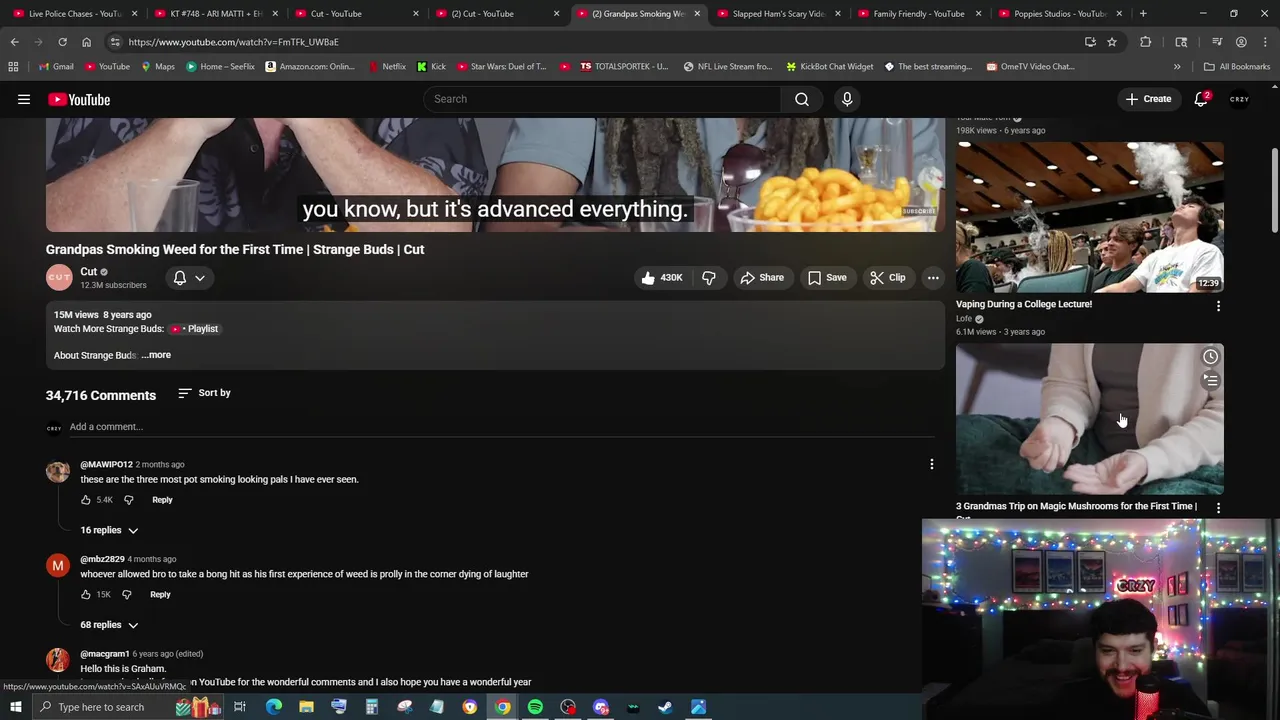Expand the description with ...more
1280x720 pixels.
tap(157, 355)
